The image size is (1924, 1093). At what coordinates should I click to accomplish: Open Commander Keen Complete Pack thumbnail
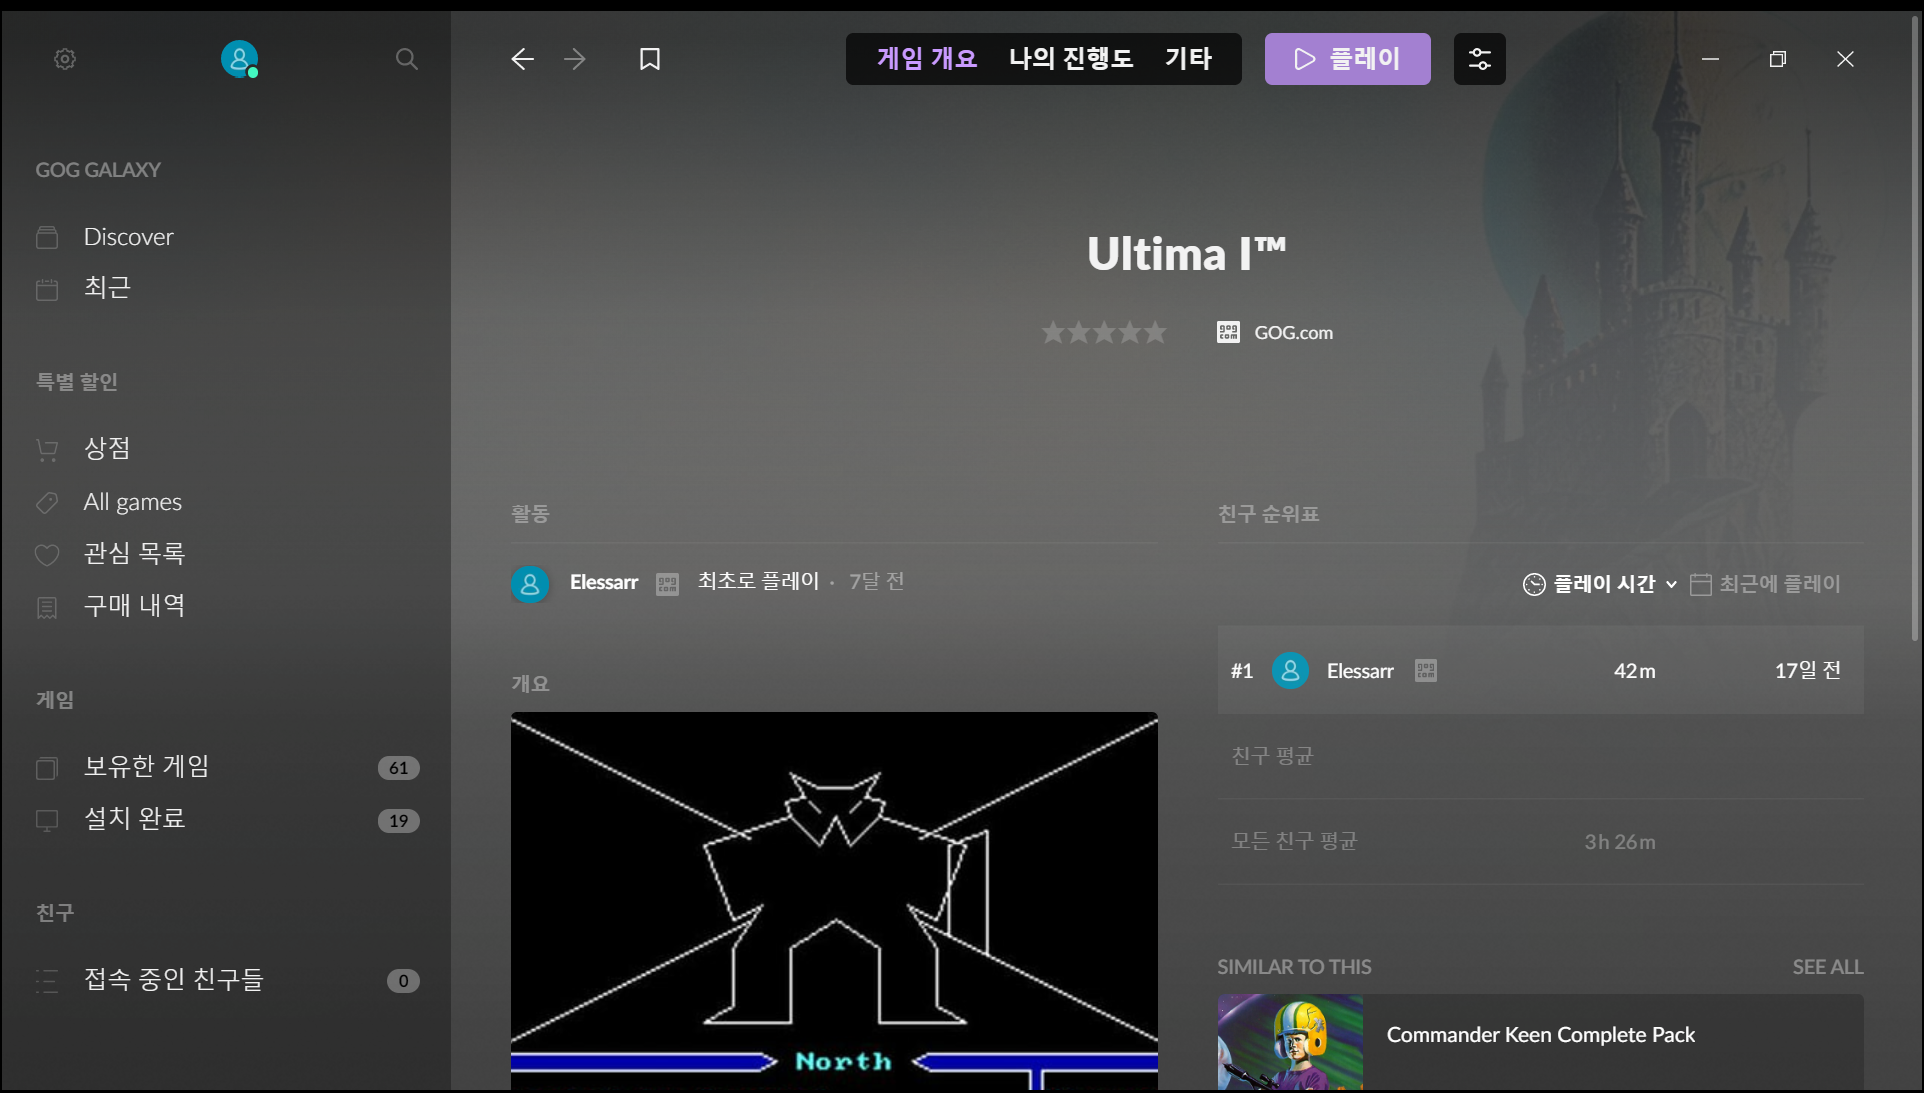pos(1290,1041)
